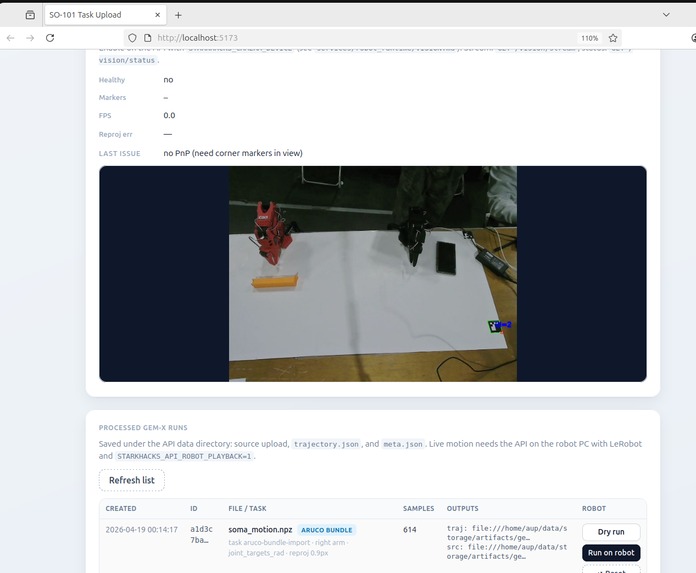Viewport: 696px width, 573px height.
Task: Click the page info icon in address bar
Action: point(148,38)
